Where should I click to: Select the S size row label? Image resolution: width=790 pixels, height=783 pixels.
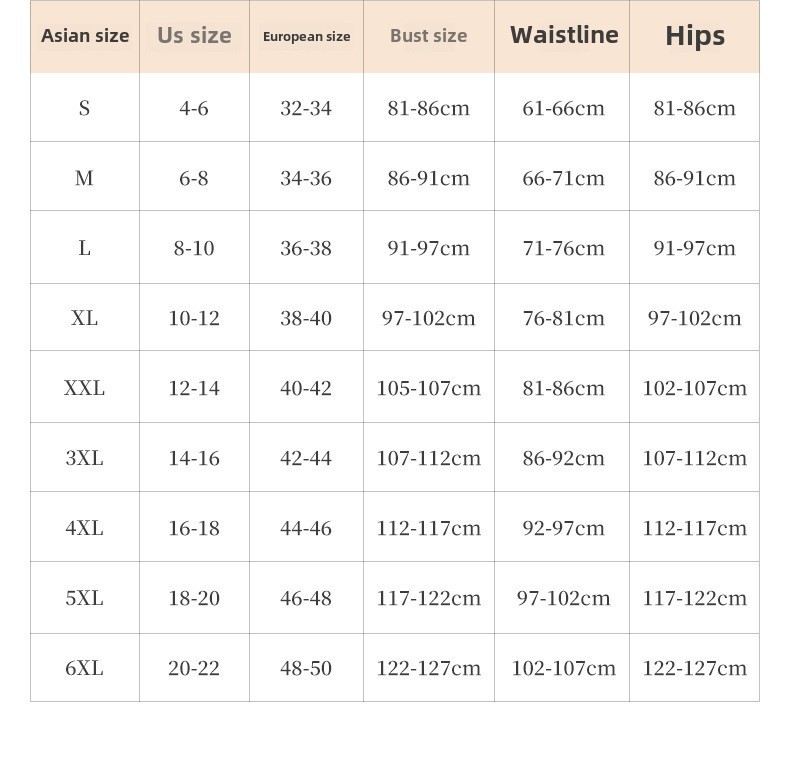pyautogui.click(x=85, y=108)
